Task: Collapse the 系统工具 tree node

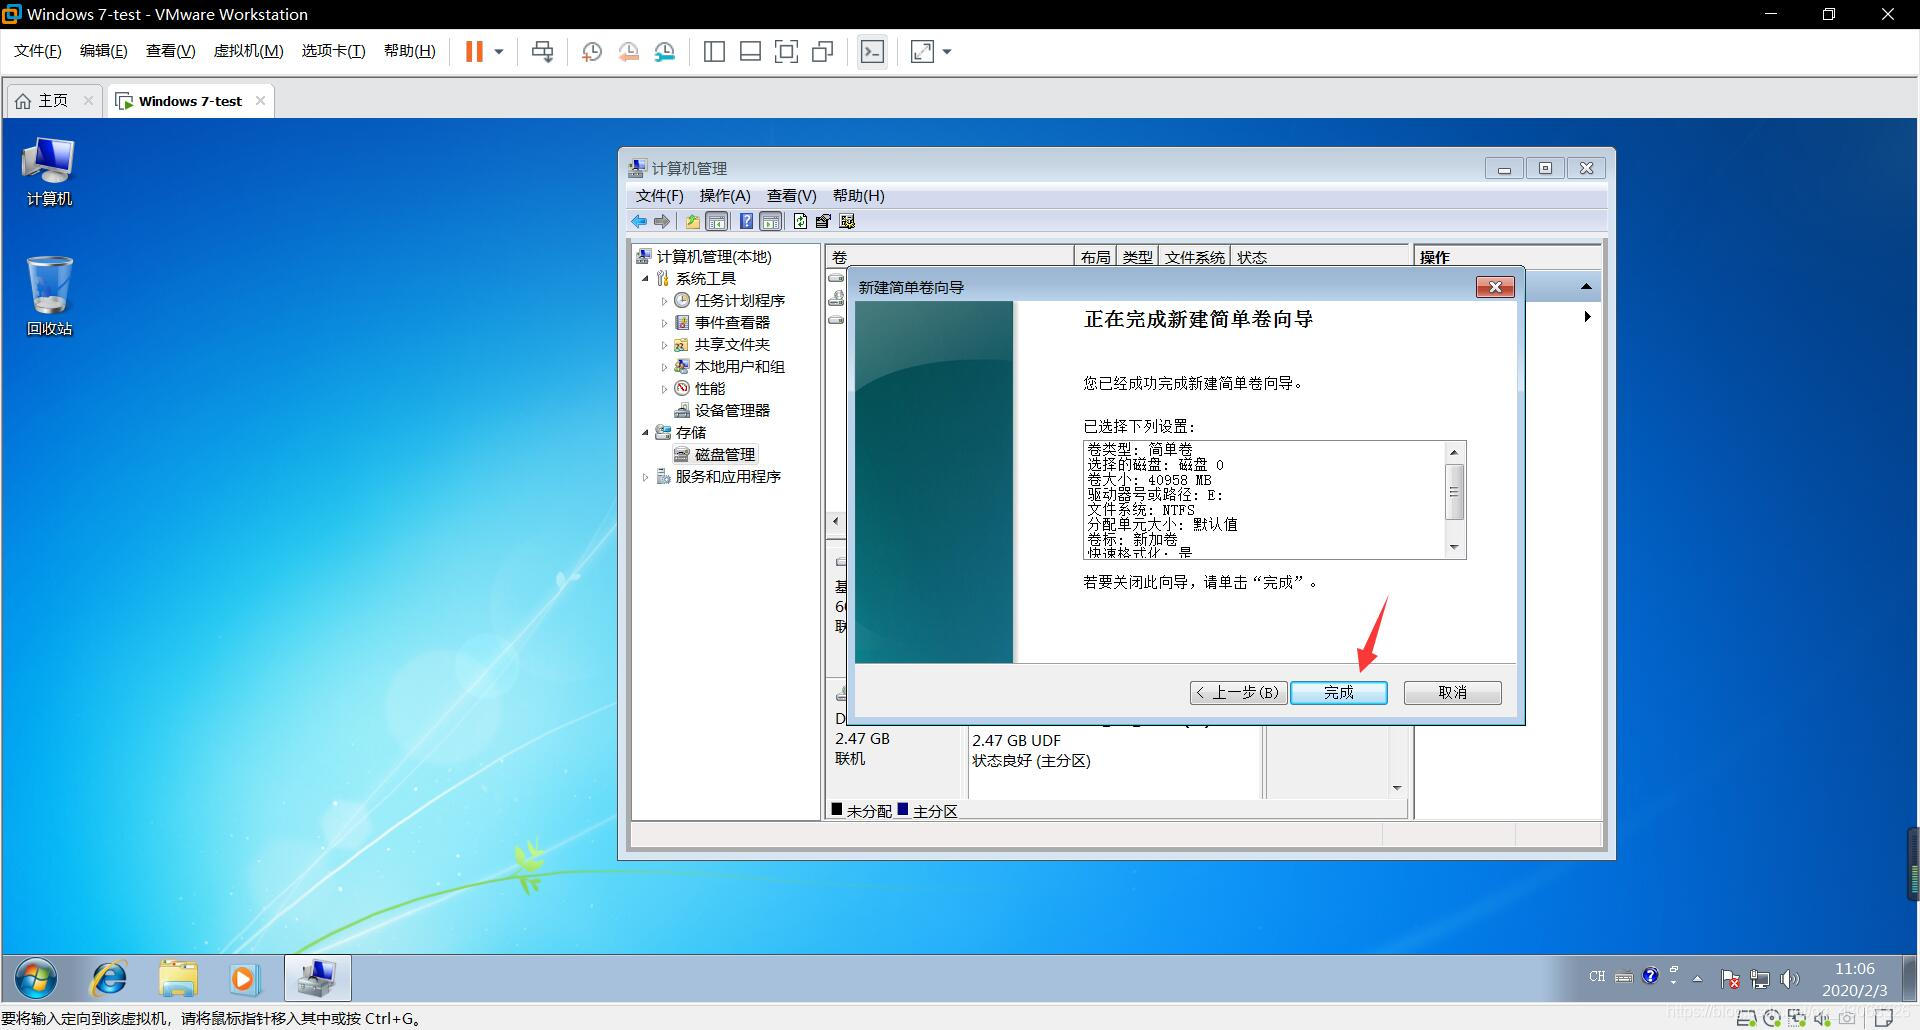Action: tap(646, 279)
